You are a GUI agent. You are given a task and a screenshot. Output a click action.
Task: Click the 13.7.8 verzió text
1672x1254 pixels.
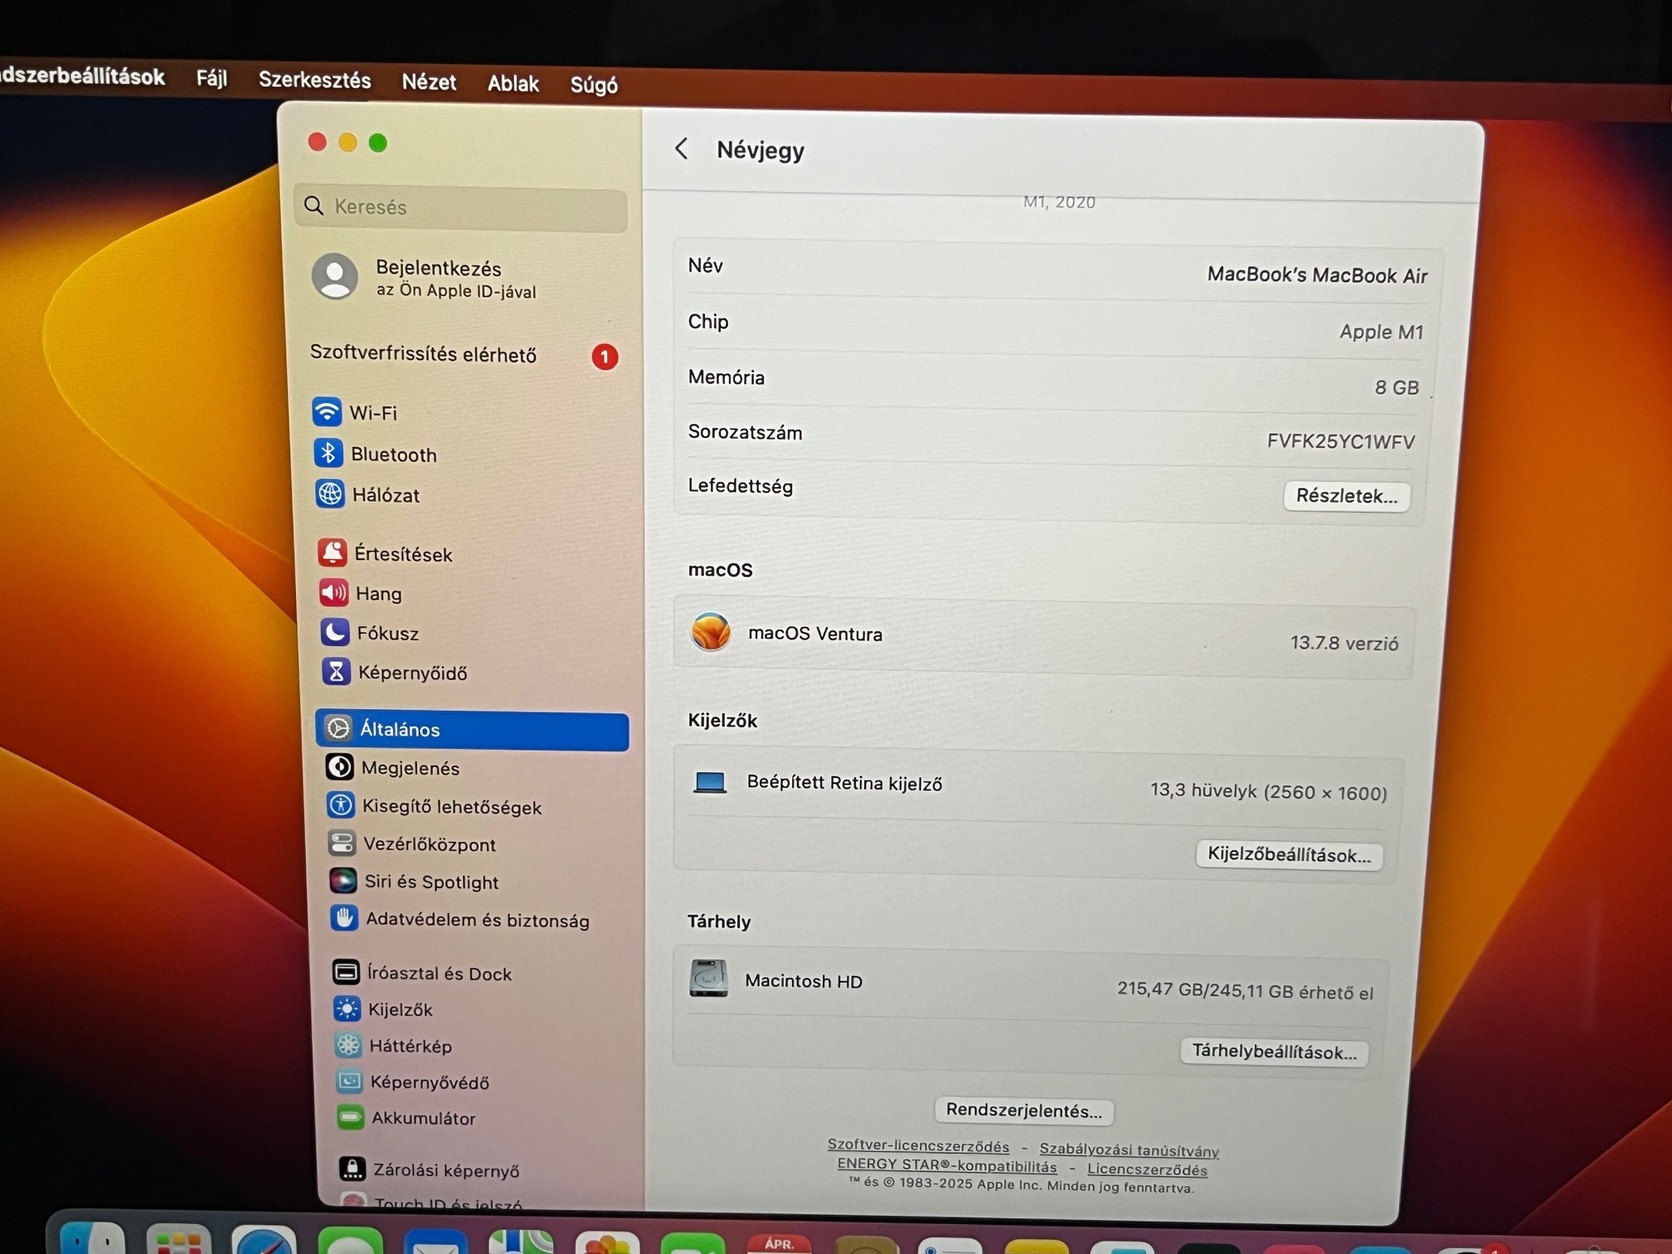(x=1344, y=643)
